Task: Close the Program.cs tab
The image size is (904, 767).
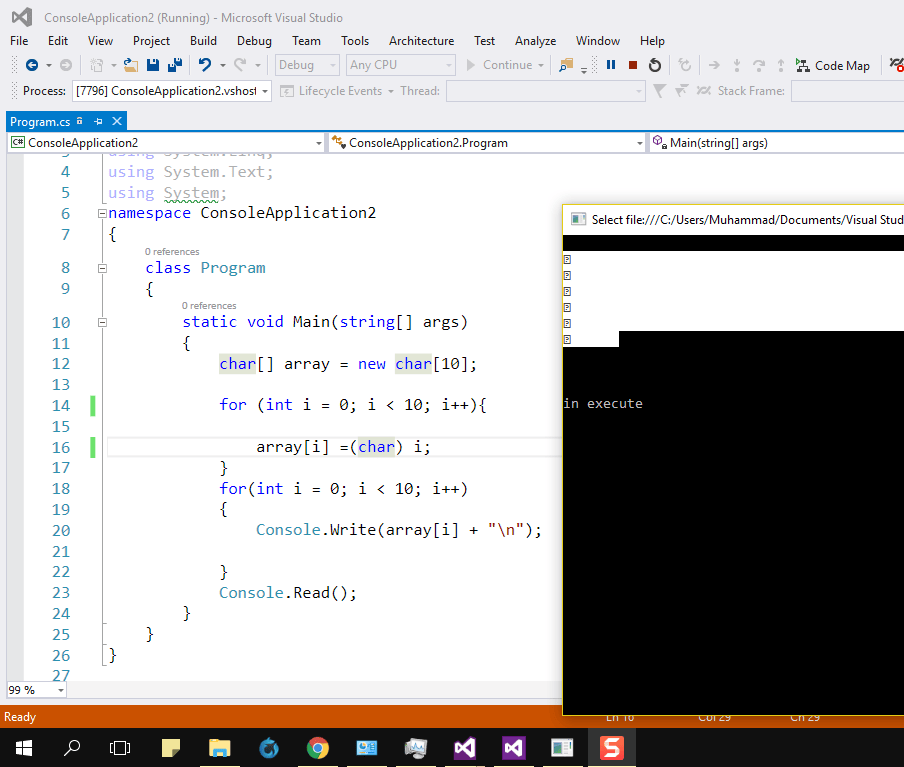Action: point(117,121)
